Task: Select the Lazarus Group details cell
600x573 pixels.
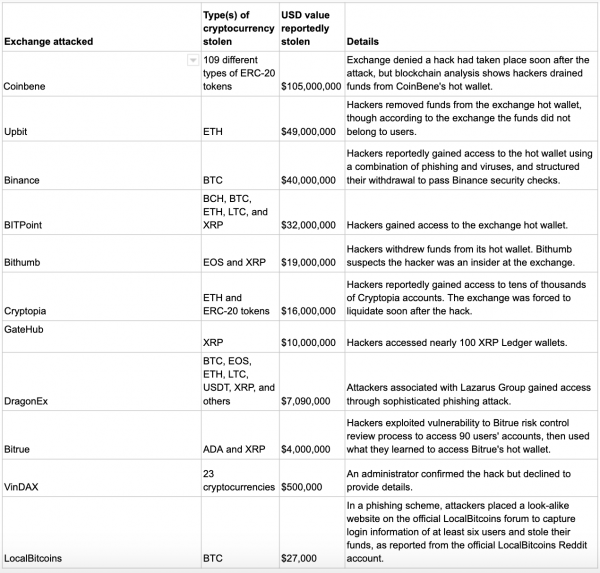Action: point(471,382)
